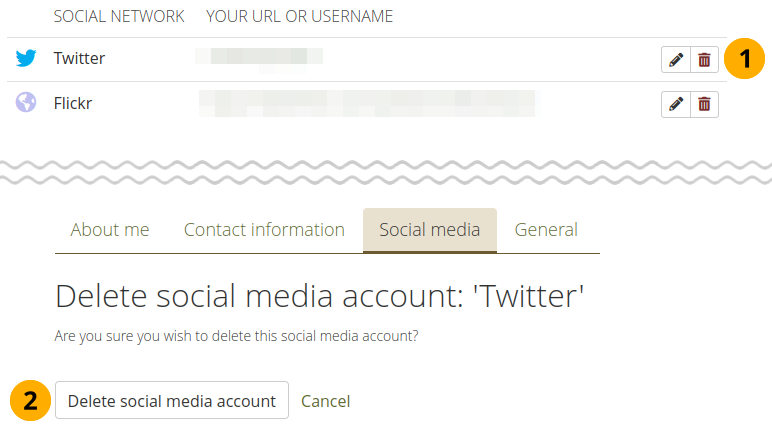This screenshot has width=772, height=429.
Task: Click the Social Network column header
Action: pos(119,17)
